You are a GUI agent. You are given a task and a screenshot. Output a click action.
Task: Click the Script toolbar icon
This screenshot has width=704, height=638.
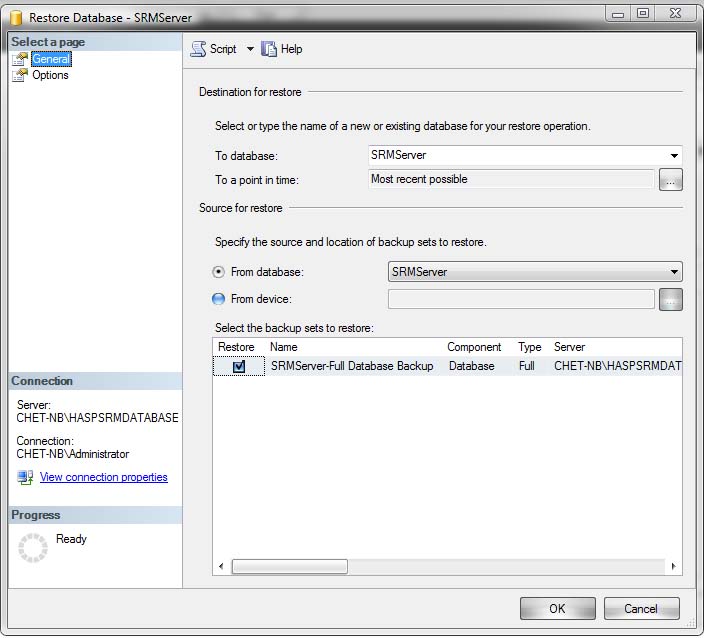(x=198, y=49)
